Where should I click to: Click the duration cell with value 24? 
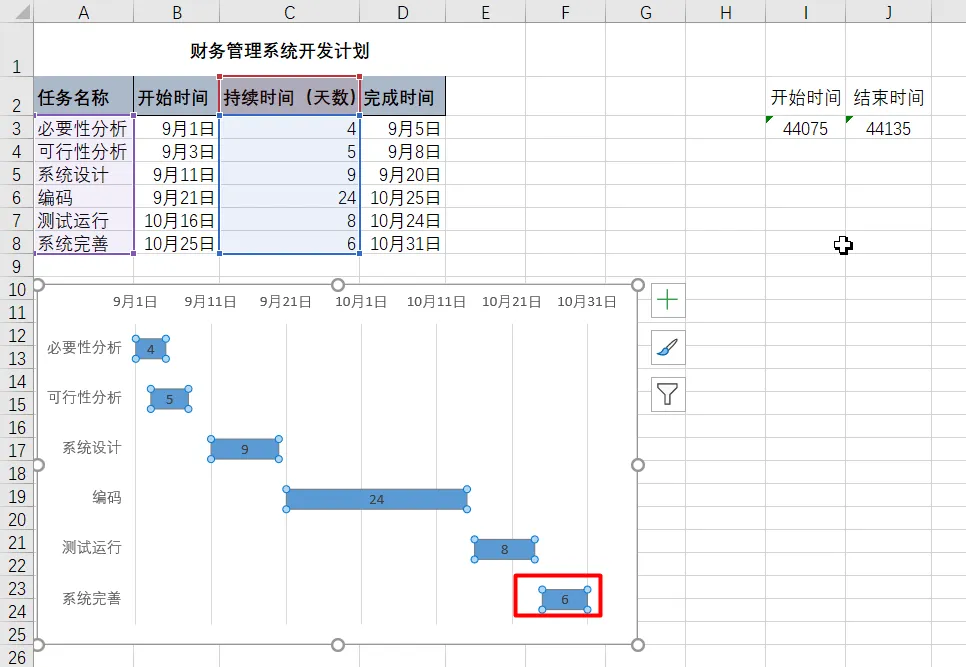pos(290,197)
